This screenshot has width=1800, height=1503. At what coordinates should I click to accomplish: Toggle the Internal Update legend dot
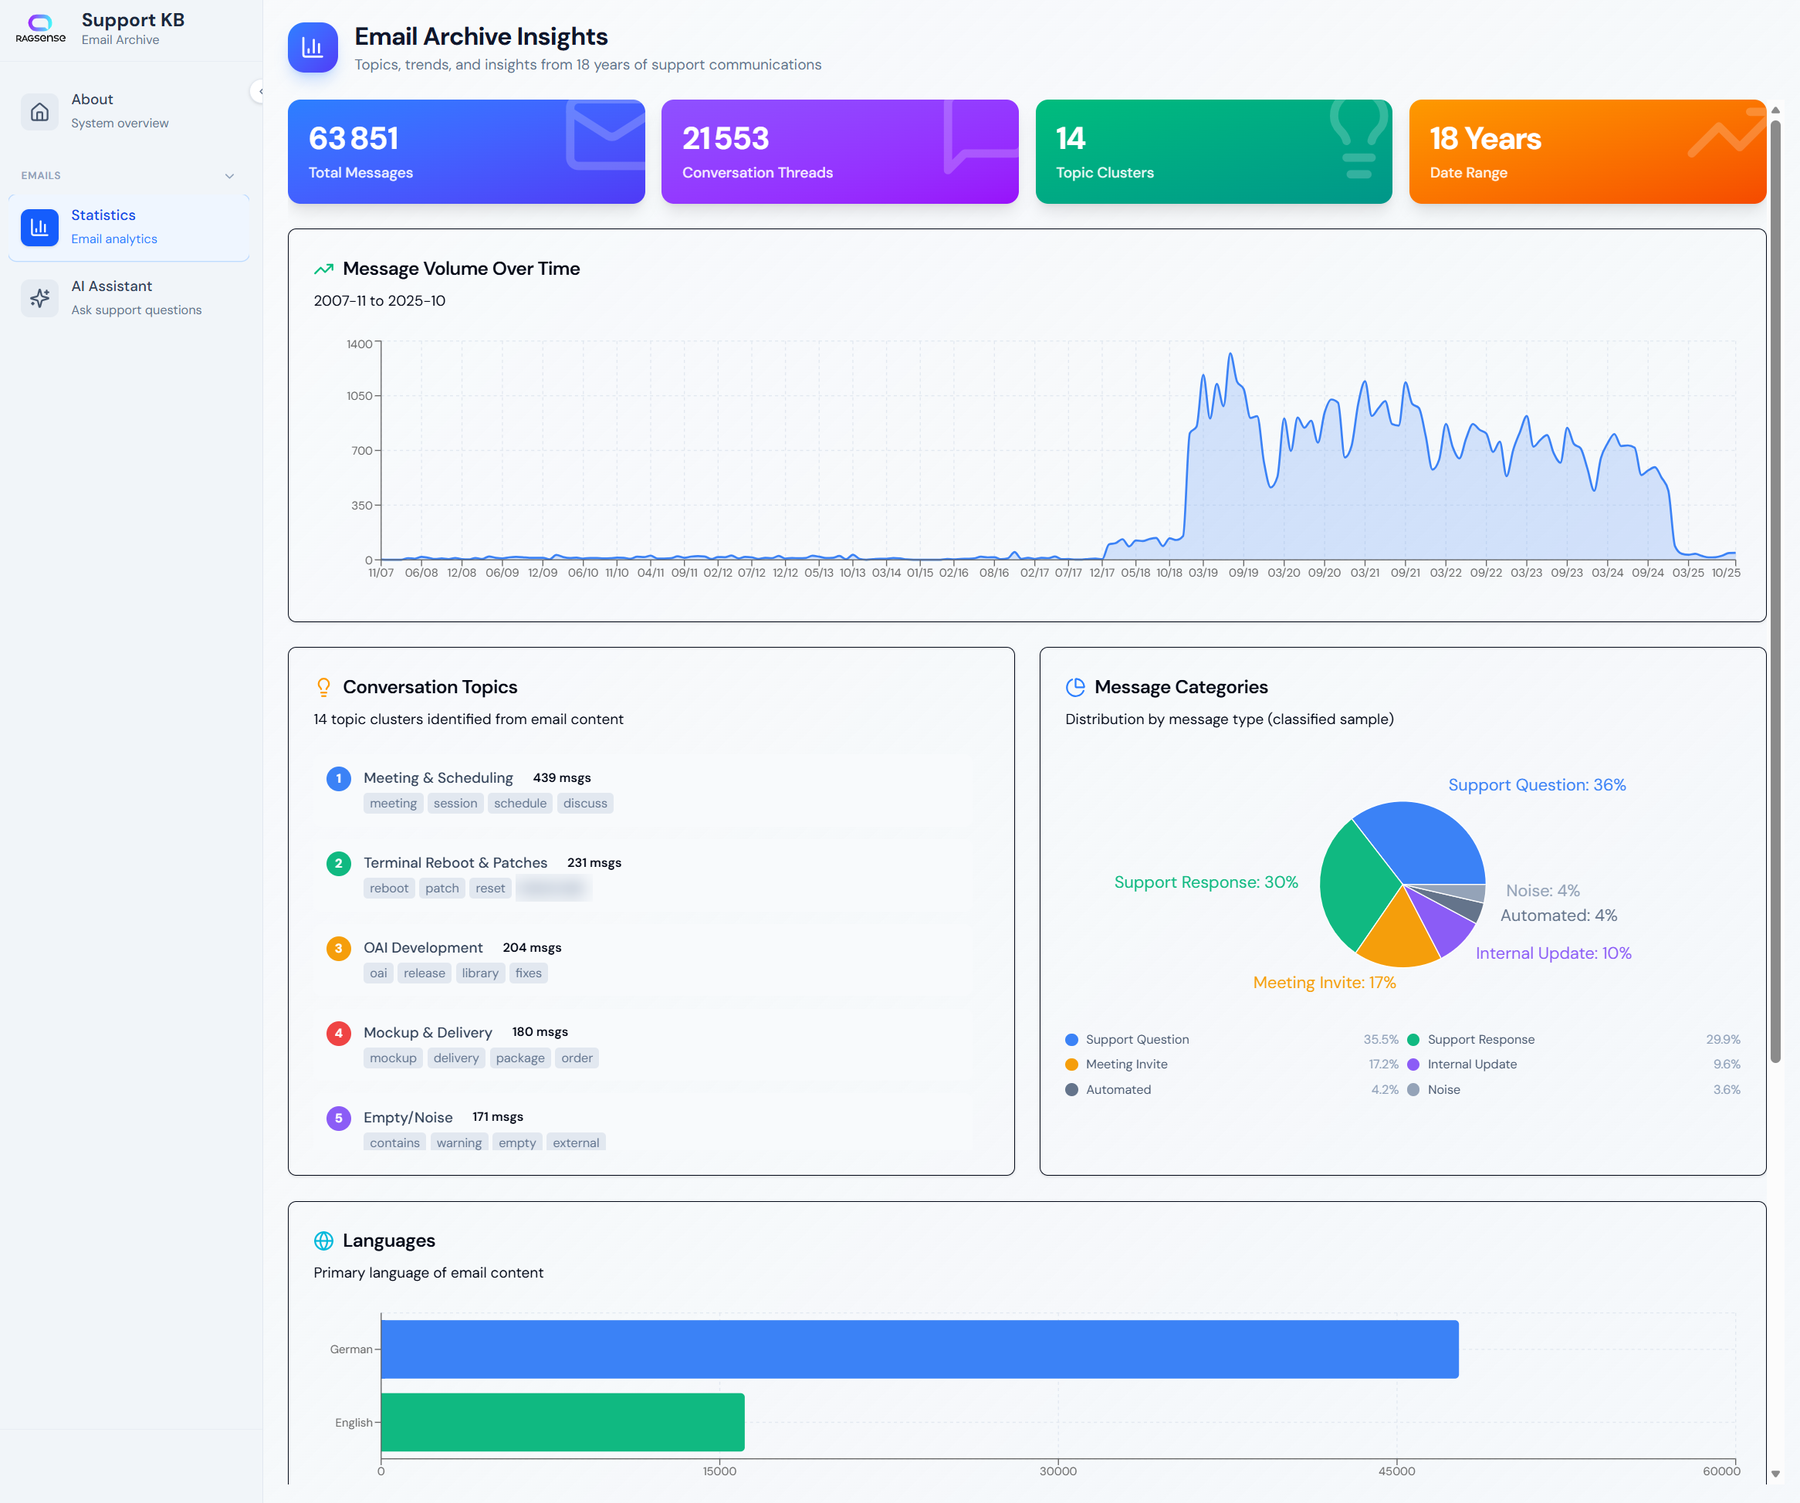[1414, 1065]
